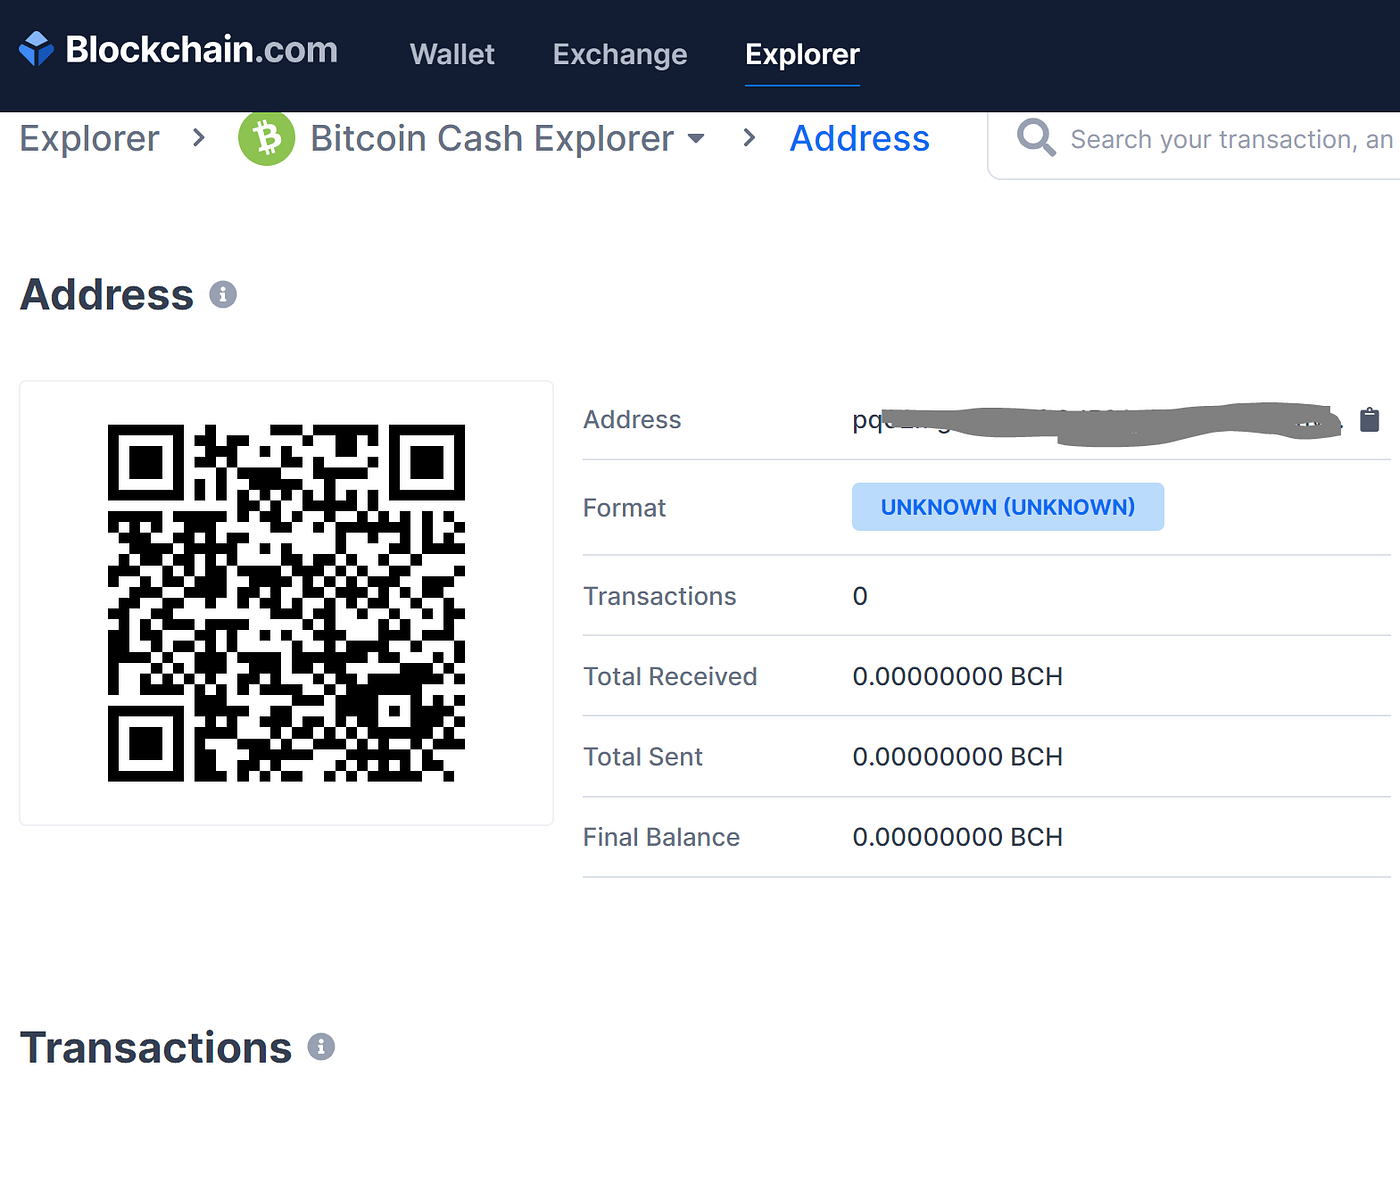This screenshot has width=1400, height=1183.
Task: Click the Format row label
Action: (624, 508)
